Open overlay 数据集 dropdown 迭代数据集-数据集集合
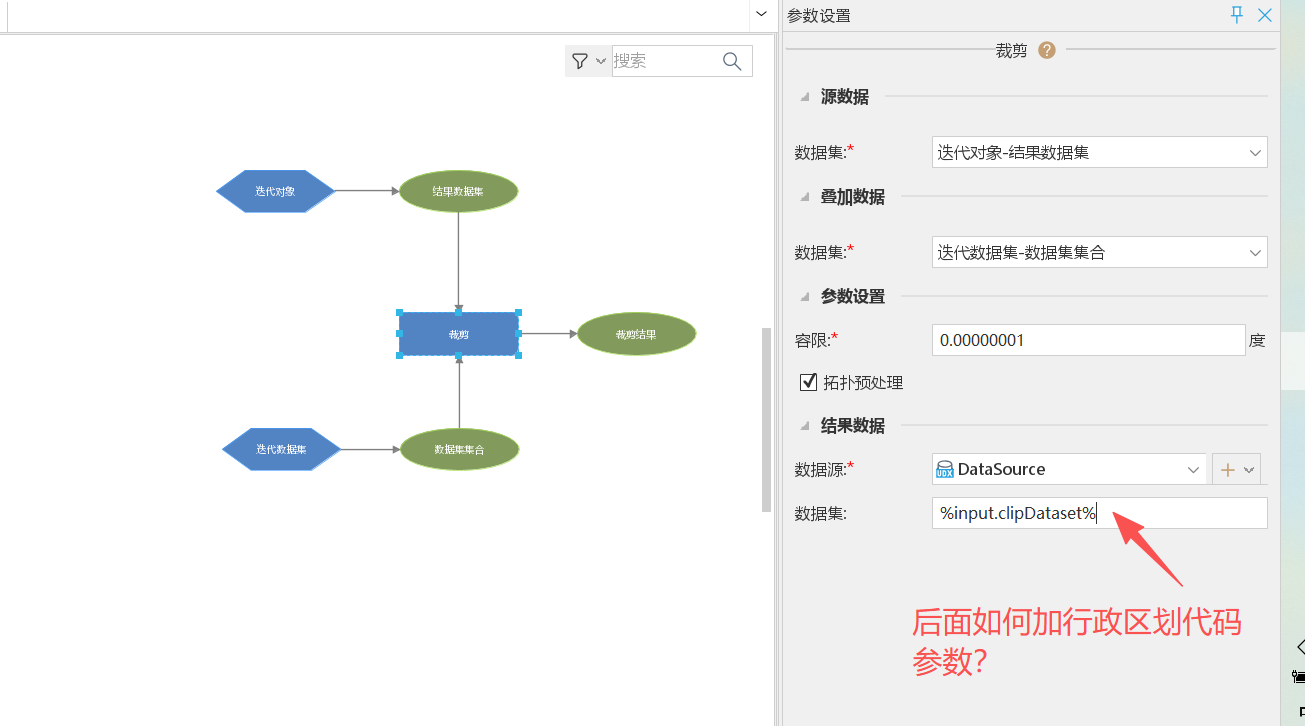Image resolution: width=1305 pixels, height=726 pixels. pyautogui.click(x=1099, y=252)
